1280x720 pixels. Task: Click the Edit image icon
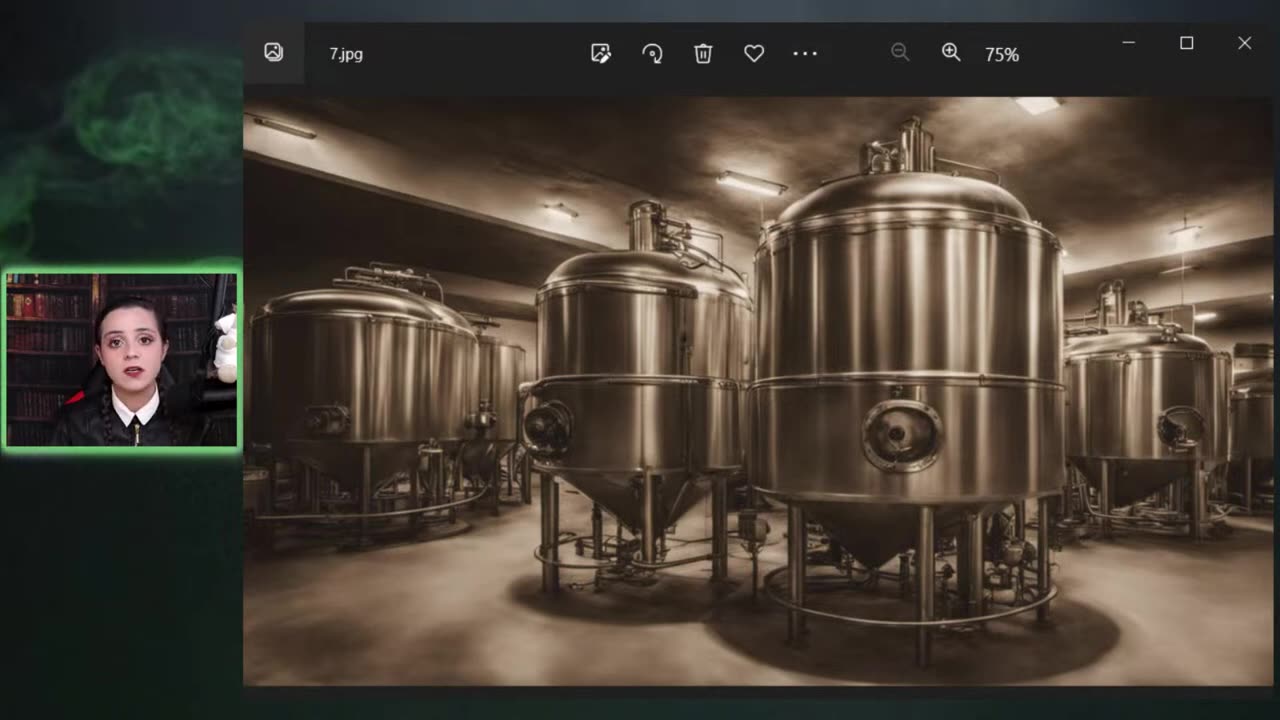tap(601, 54)
